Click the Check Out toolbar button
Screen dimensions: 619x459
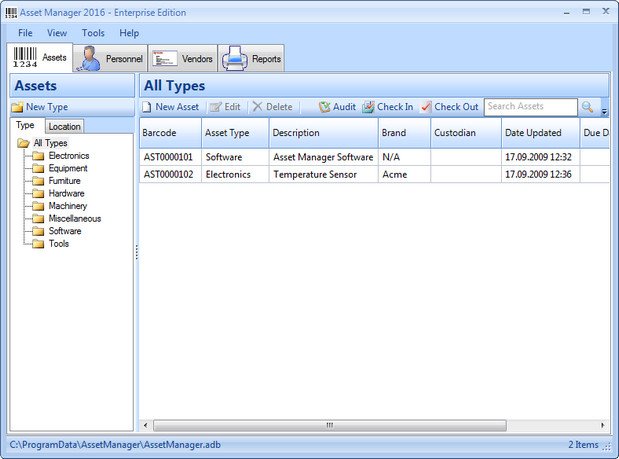point(449,107)
